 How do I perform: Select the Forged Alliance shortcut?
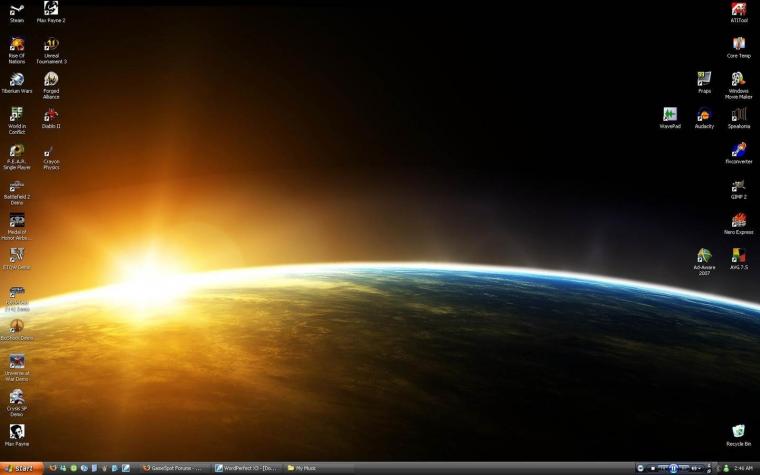coord(51,86)
